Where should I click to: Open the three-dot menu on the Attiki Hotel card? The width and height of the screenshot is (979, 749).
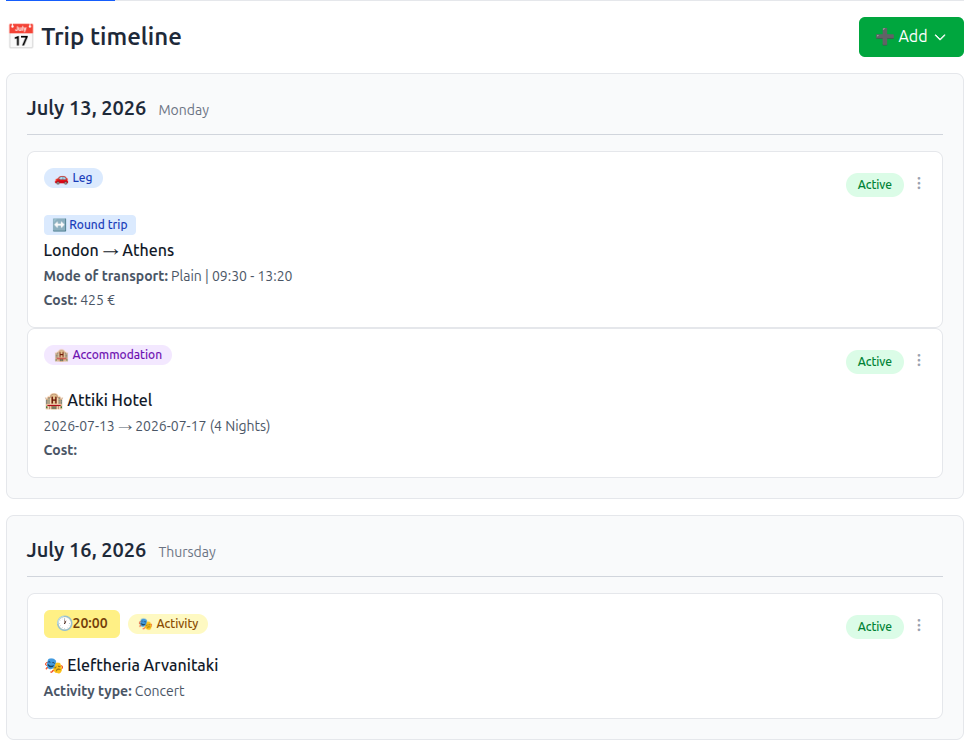tap(919, 360)
